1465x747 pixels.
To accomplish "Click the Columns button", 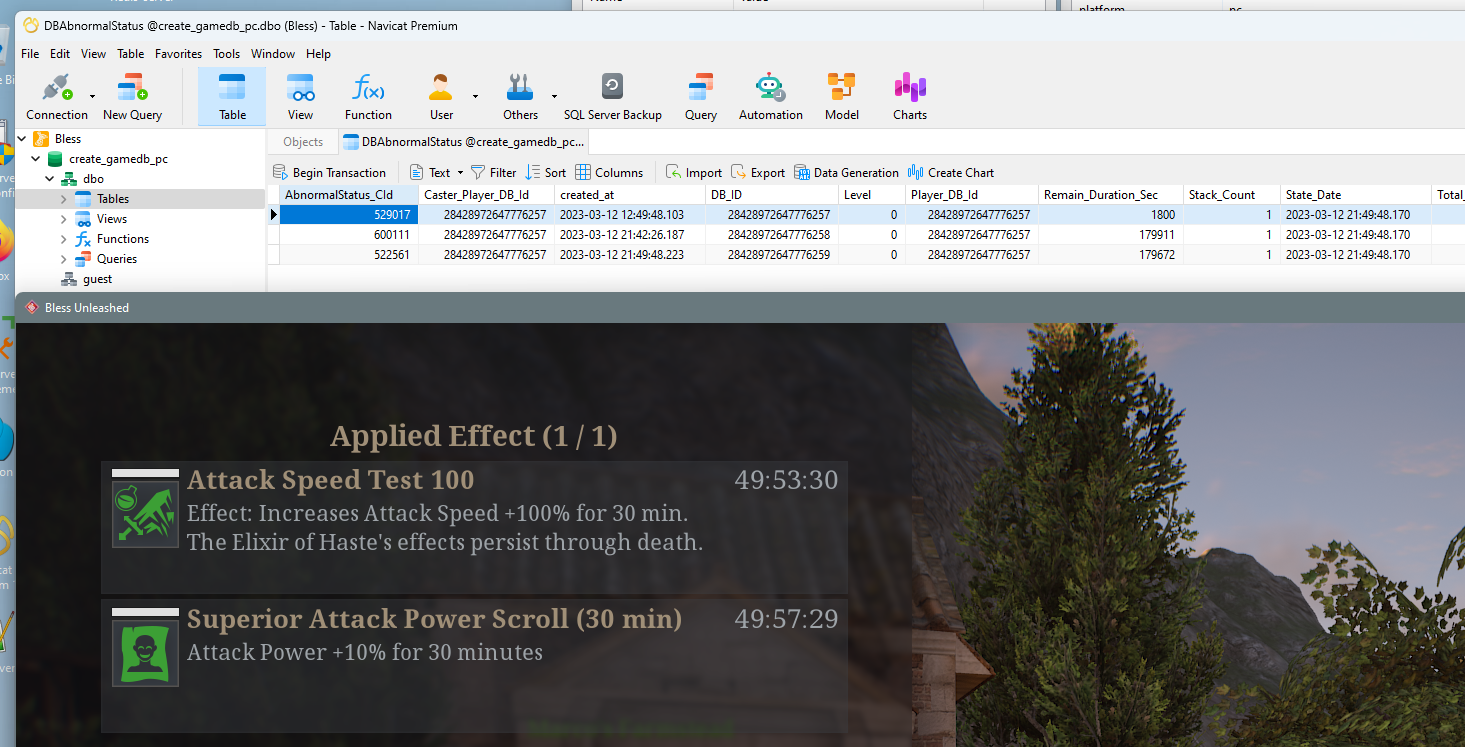I will click(609, 172).
